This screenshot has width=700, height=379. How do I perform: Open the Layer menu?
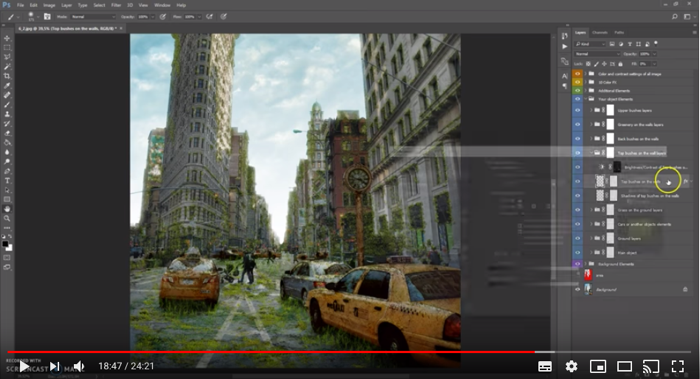pyautogui.click(x=67, y=5)
